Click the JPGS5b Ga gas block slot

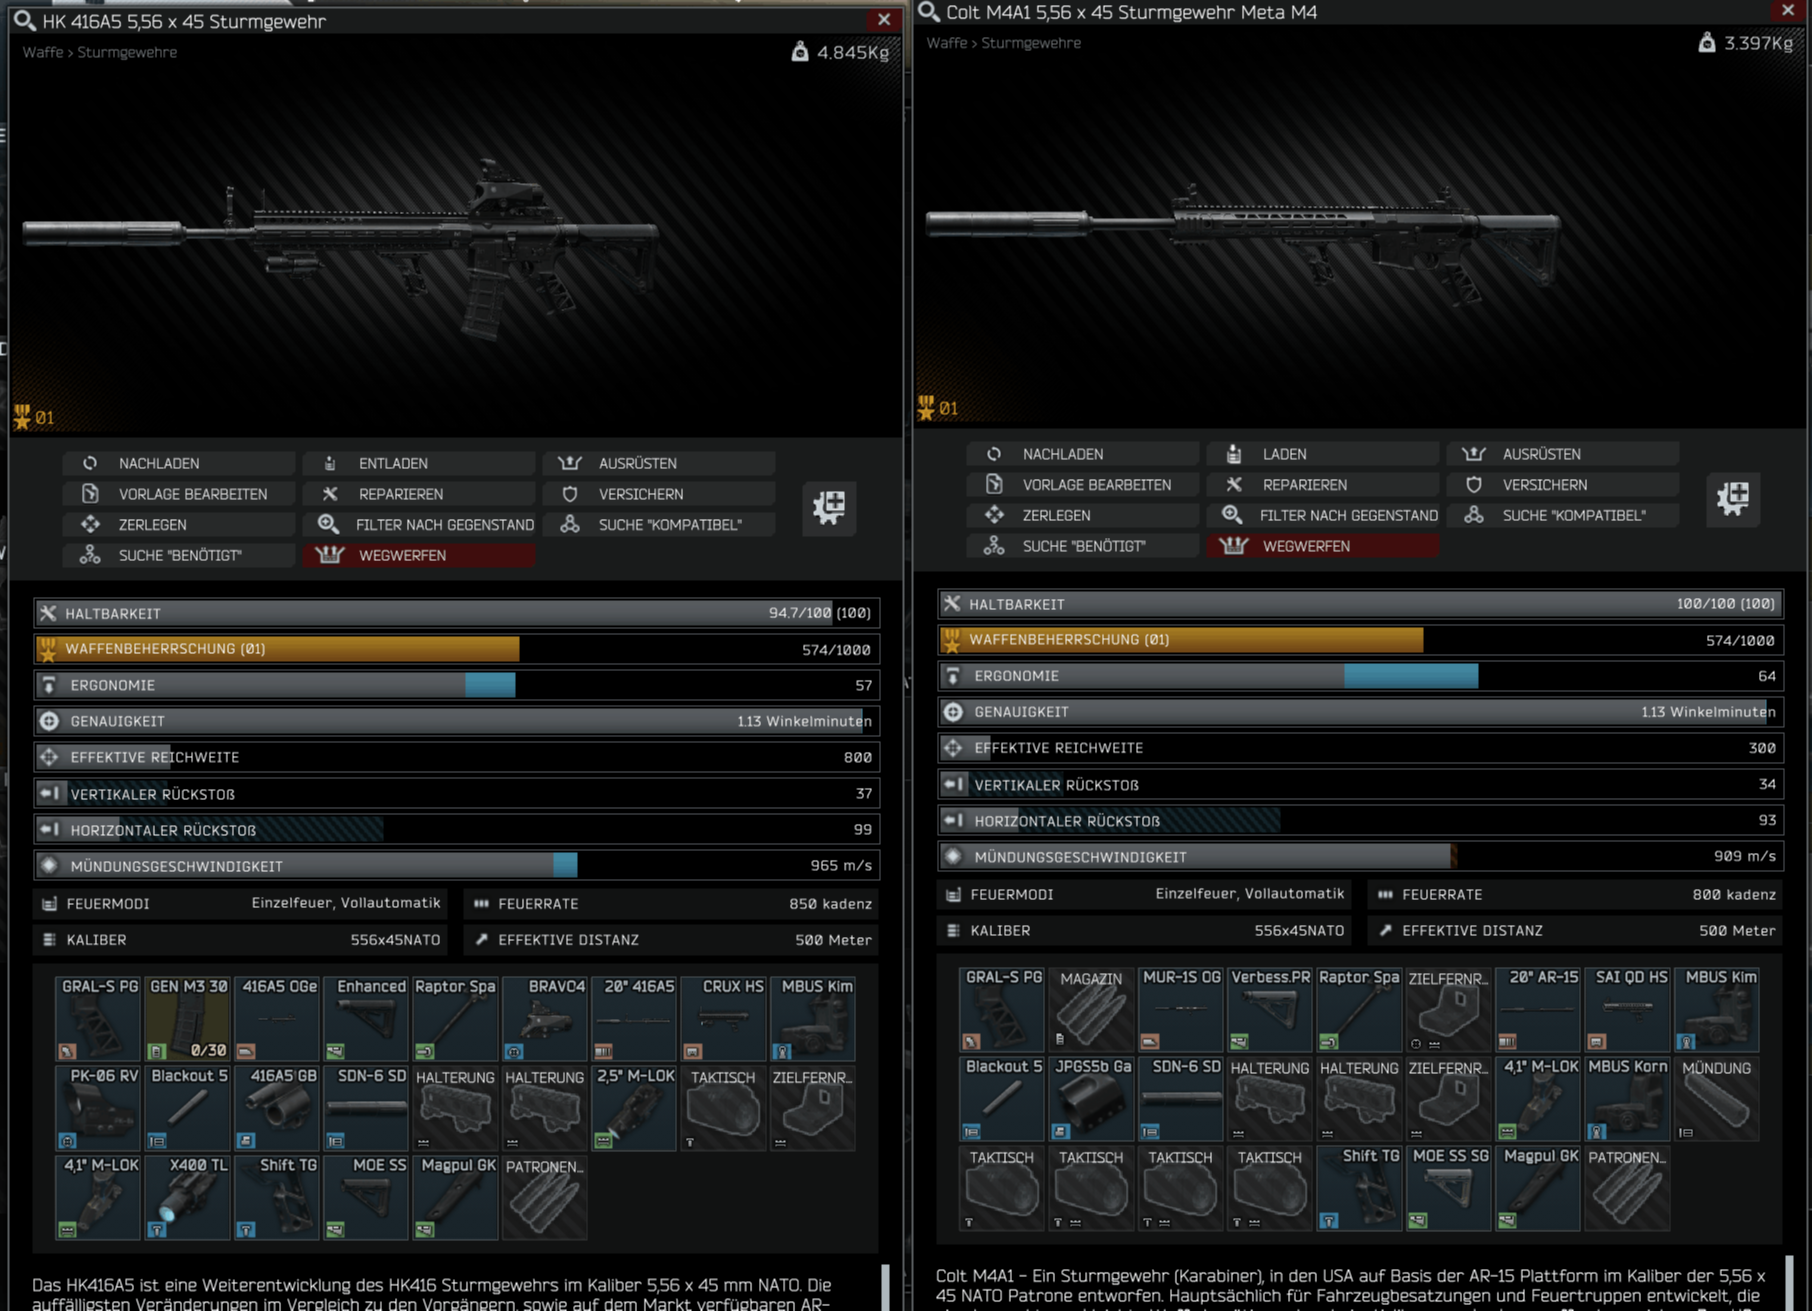[x=1092, y=1099]
